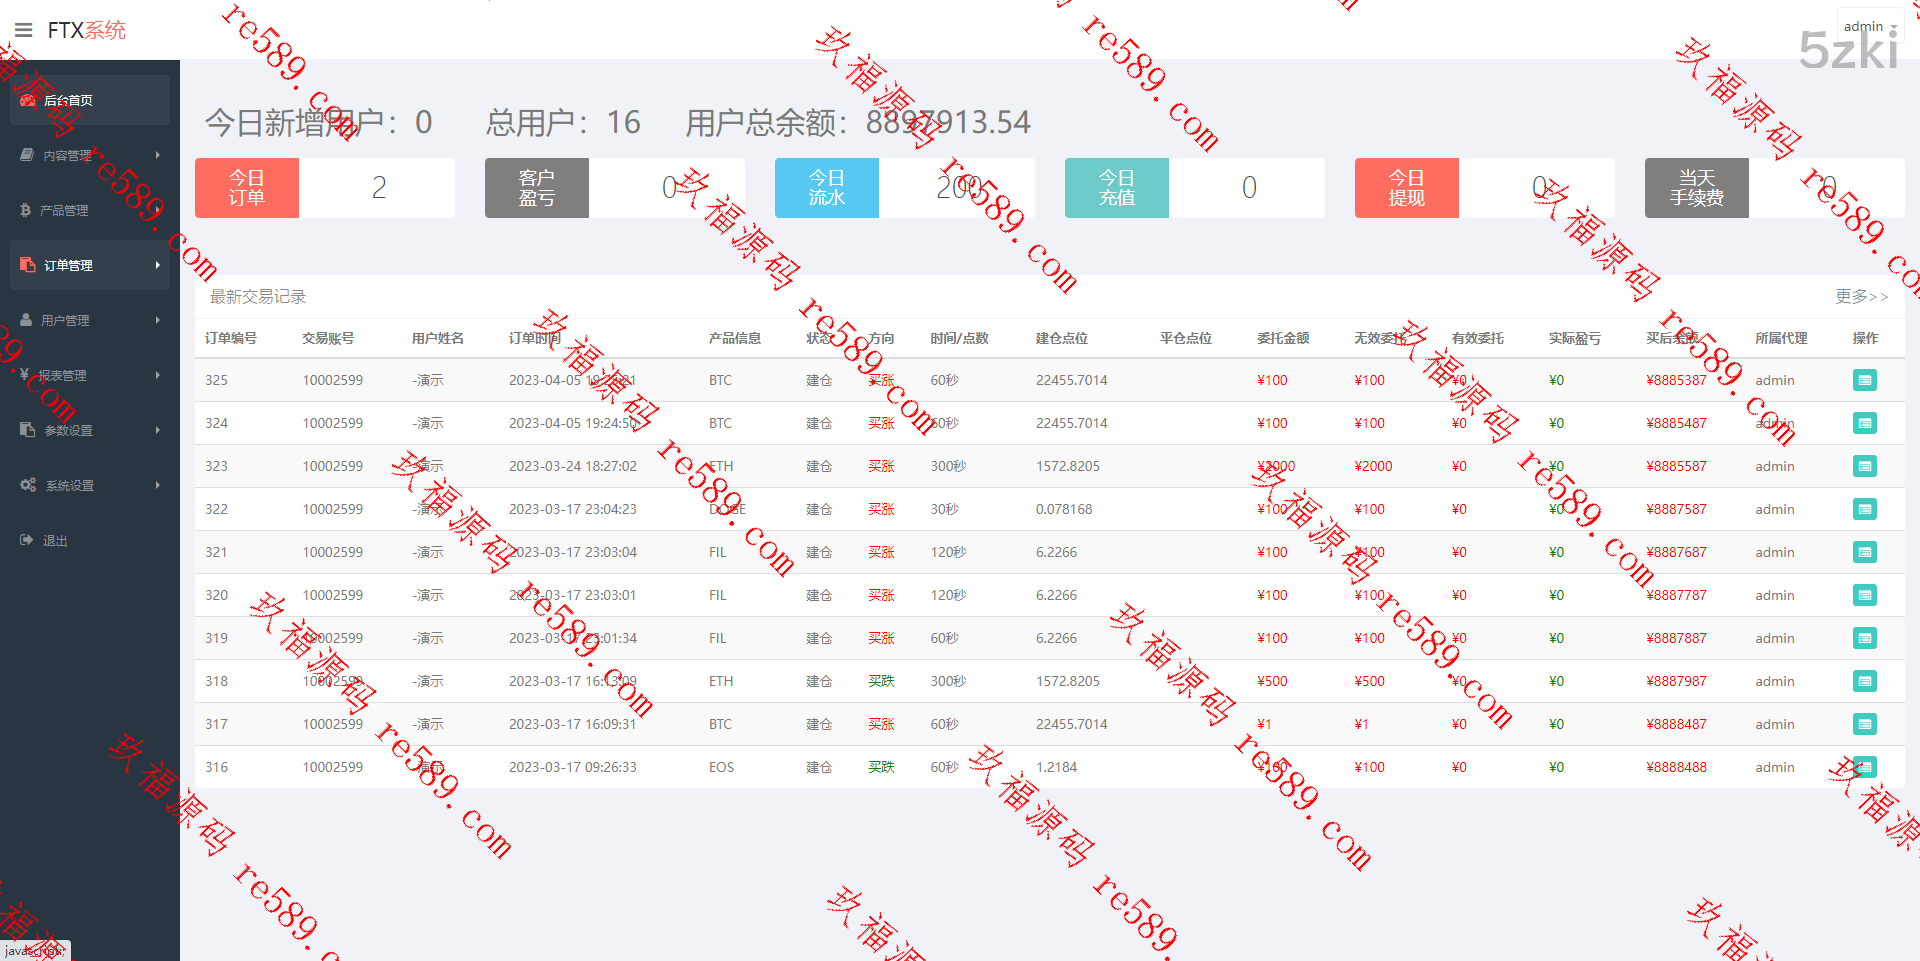Open details icon for order 323

[1864, 466]
